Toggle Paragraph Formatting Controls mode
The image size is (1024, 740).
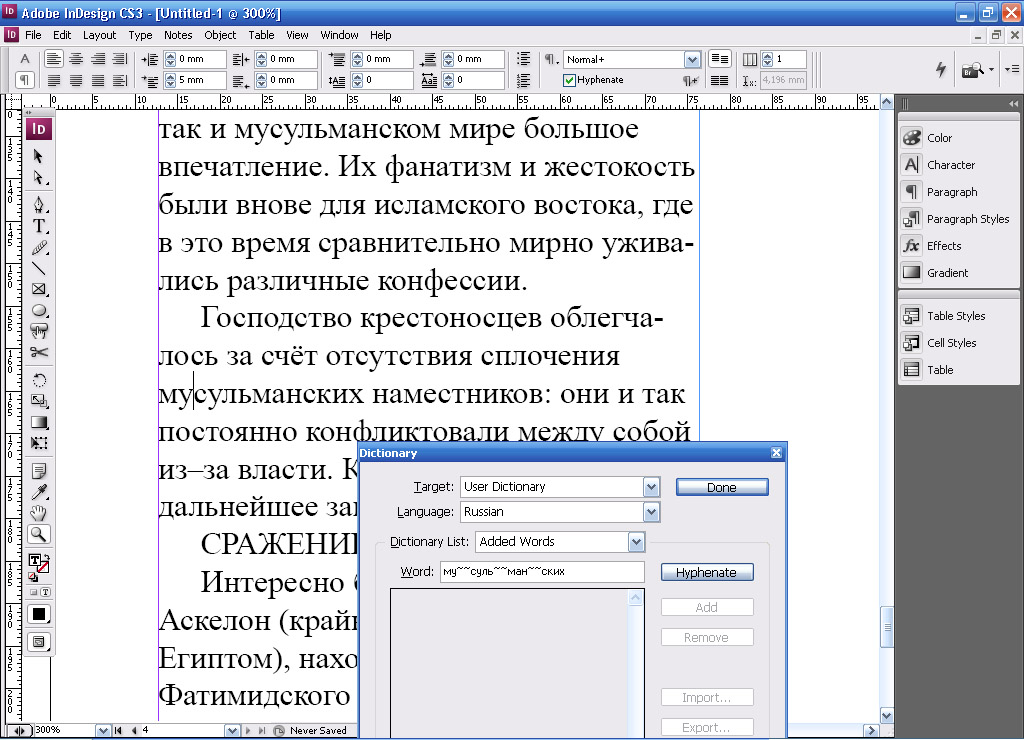click(25, 80)
